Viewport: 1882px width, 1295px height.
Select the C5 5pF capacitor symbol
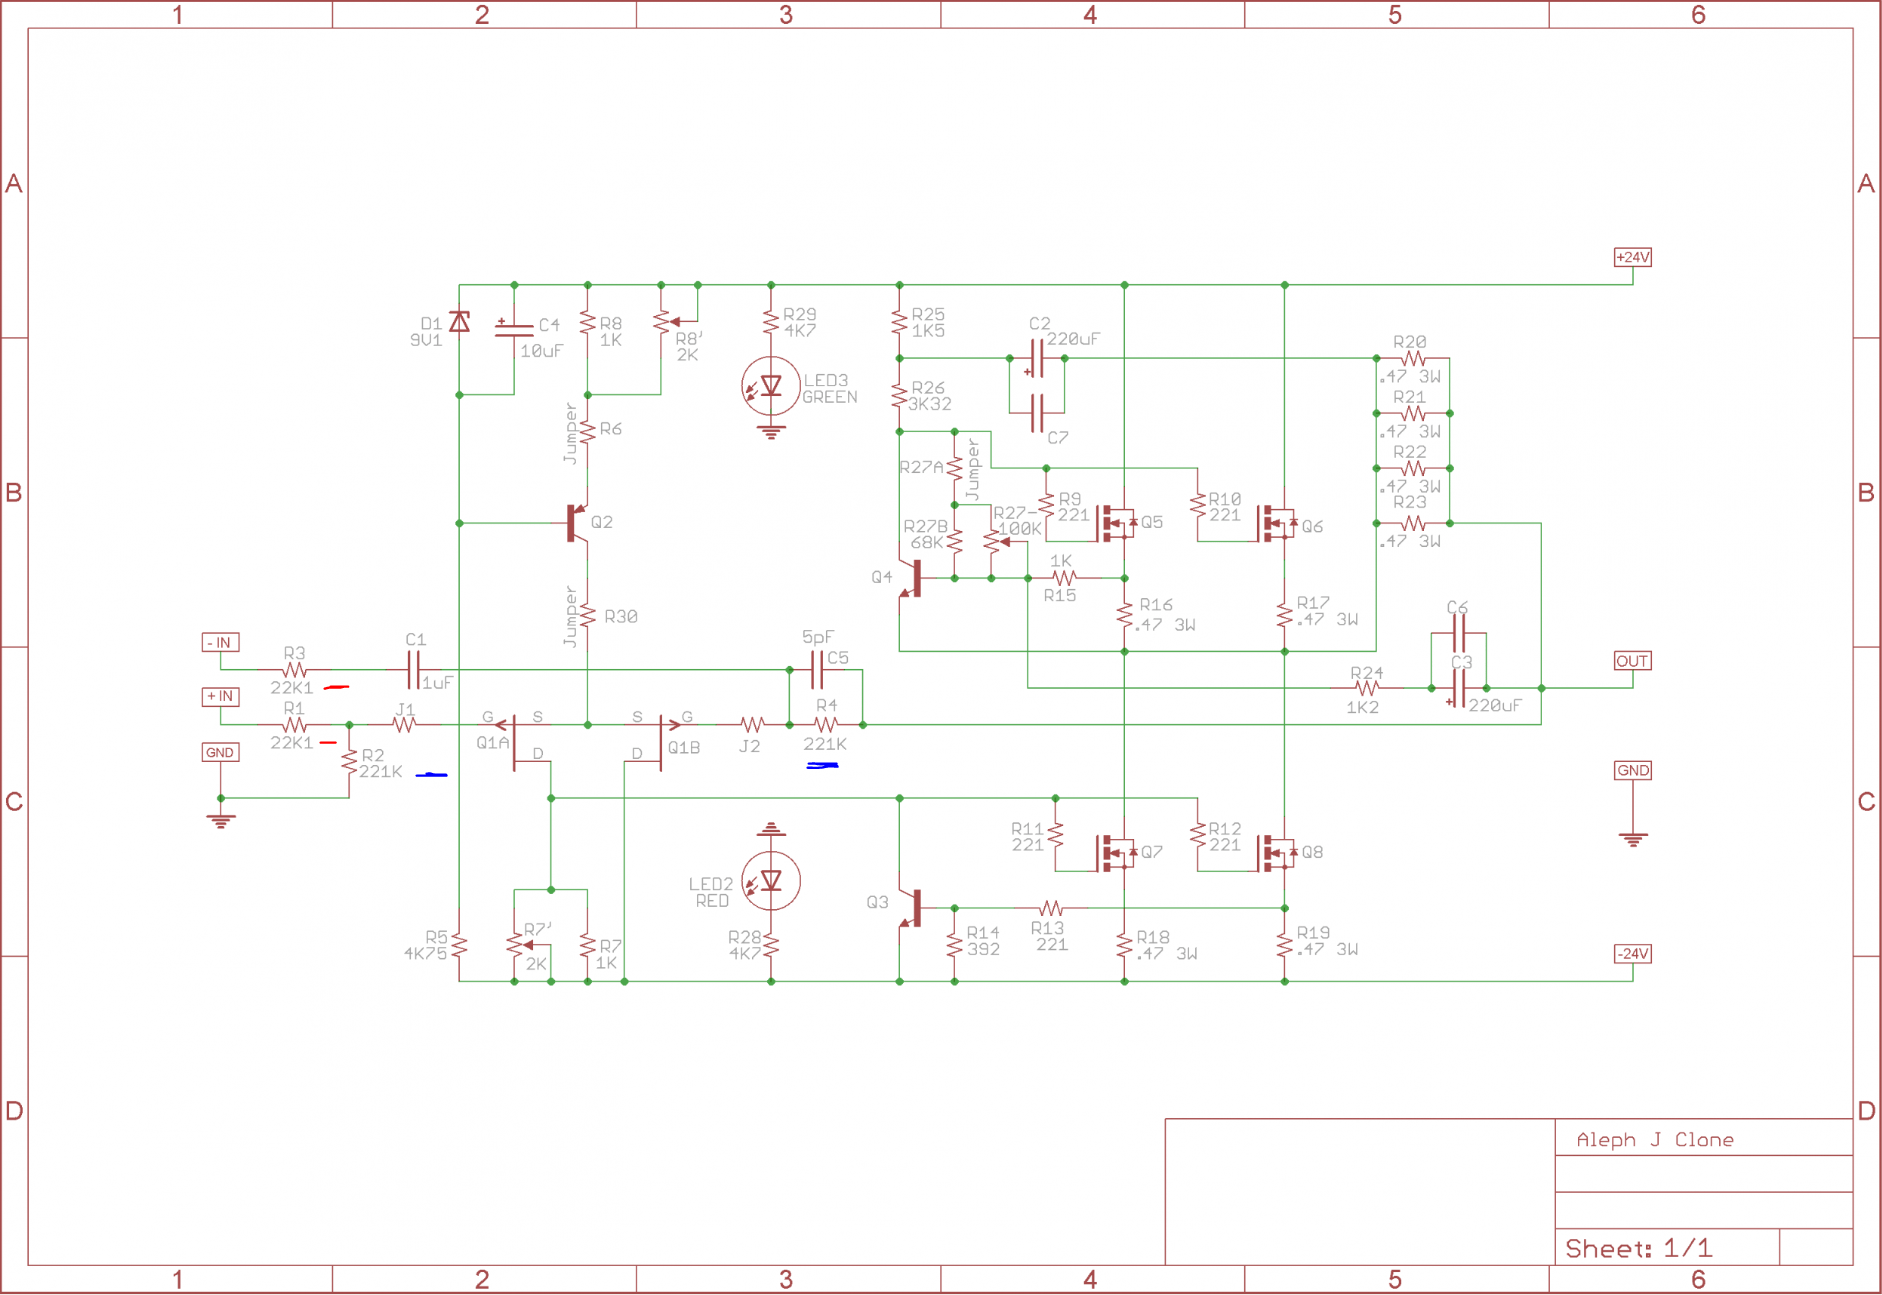tap(817, 670)
